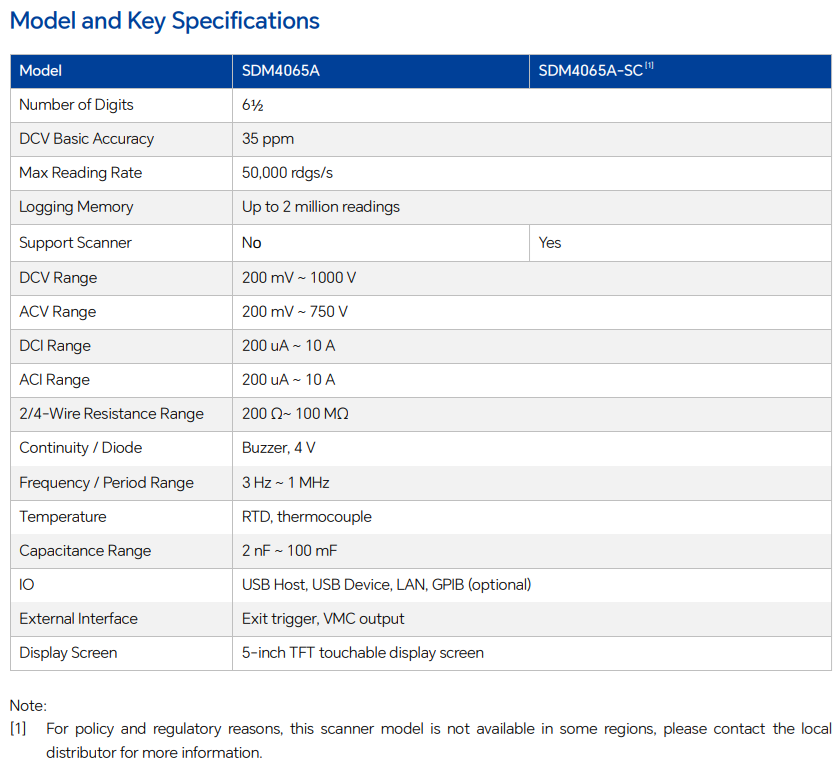Click the "Temperature" row label
The width and height of the screenshot is (840, 771).
pyautogui.click(x=63, y=517)
